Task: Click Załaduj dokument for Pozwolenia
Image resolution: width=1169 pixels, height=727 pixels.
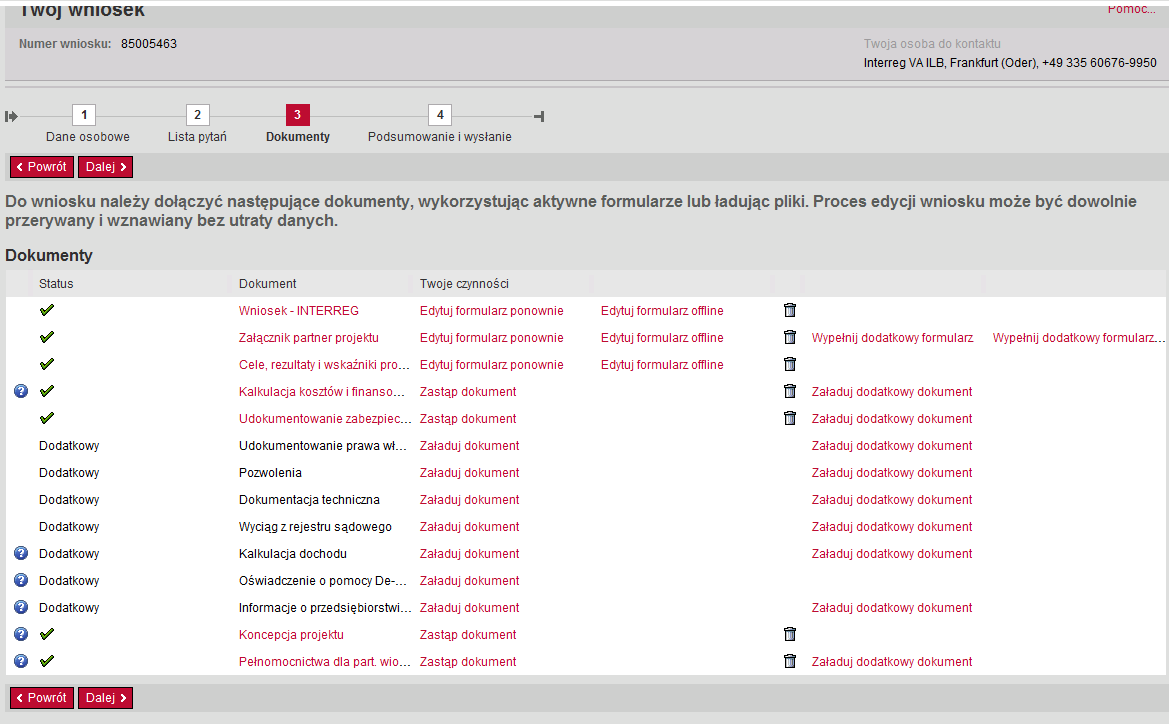Action: coord(470,472)
